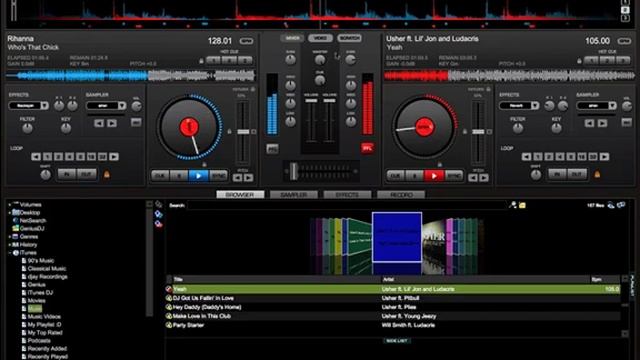The image size is (640, 360).
Task: Click the crossfader handle
Action: pos(293,171)
